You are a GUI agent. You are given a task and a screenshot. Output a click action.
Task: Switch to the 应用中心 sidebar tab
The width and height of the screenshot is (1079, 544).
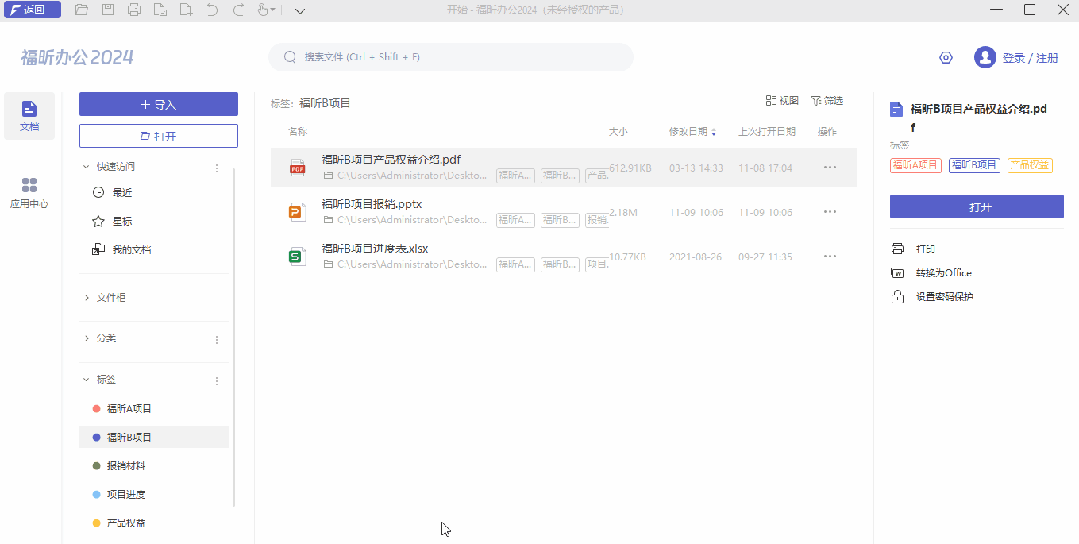30,193
